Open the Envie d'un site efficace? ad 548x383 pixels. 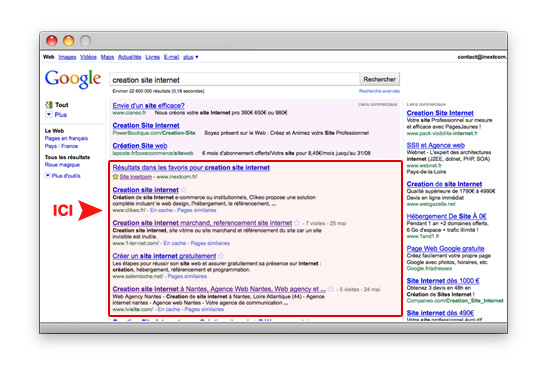pos(148,105)
